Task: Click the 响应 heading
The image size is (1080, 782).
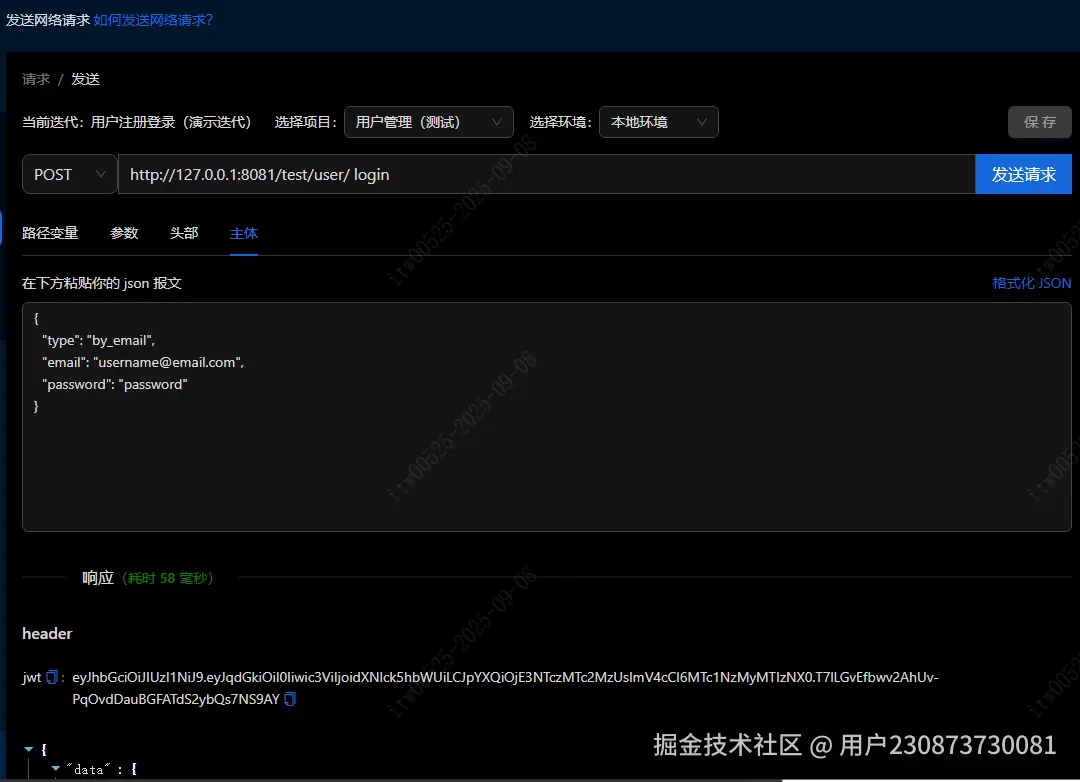Action: pyautogui.click(x=98, y=578)
